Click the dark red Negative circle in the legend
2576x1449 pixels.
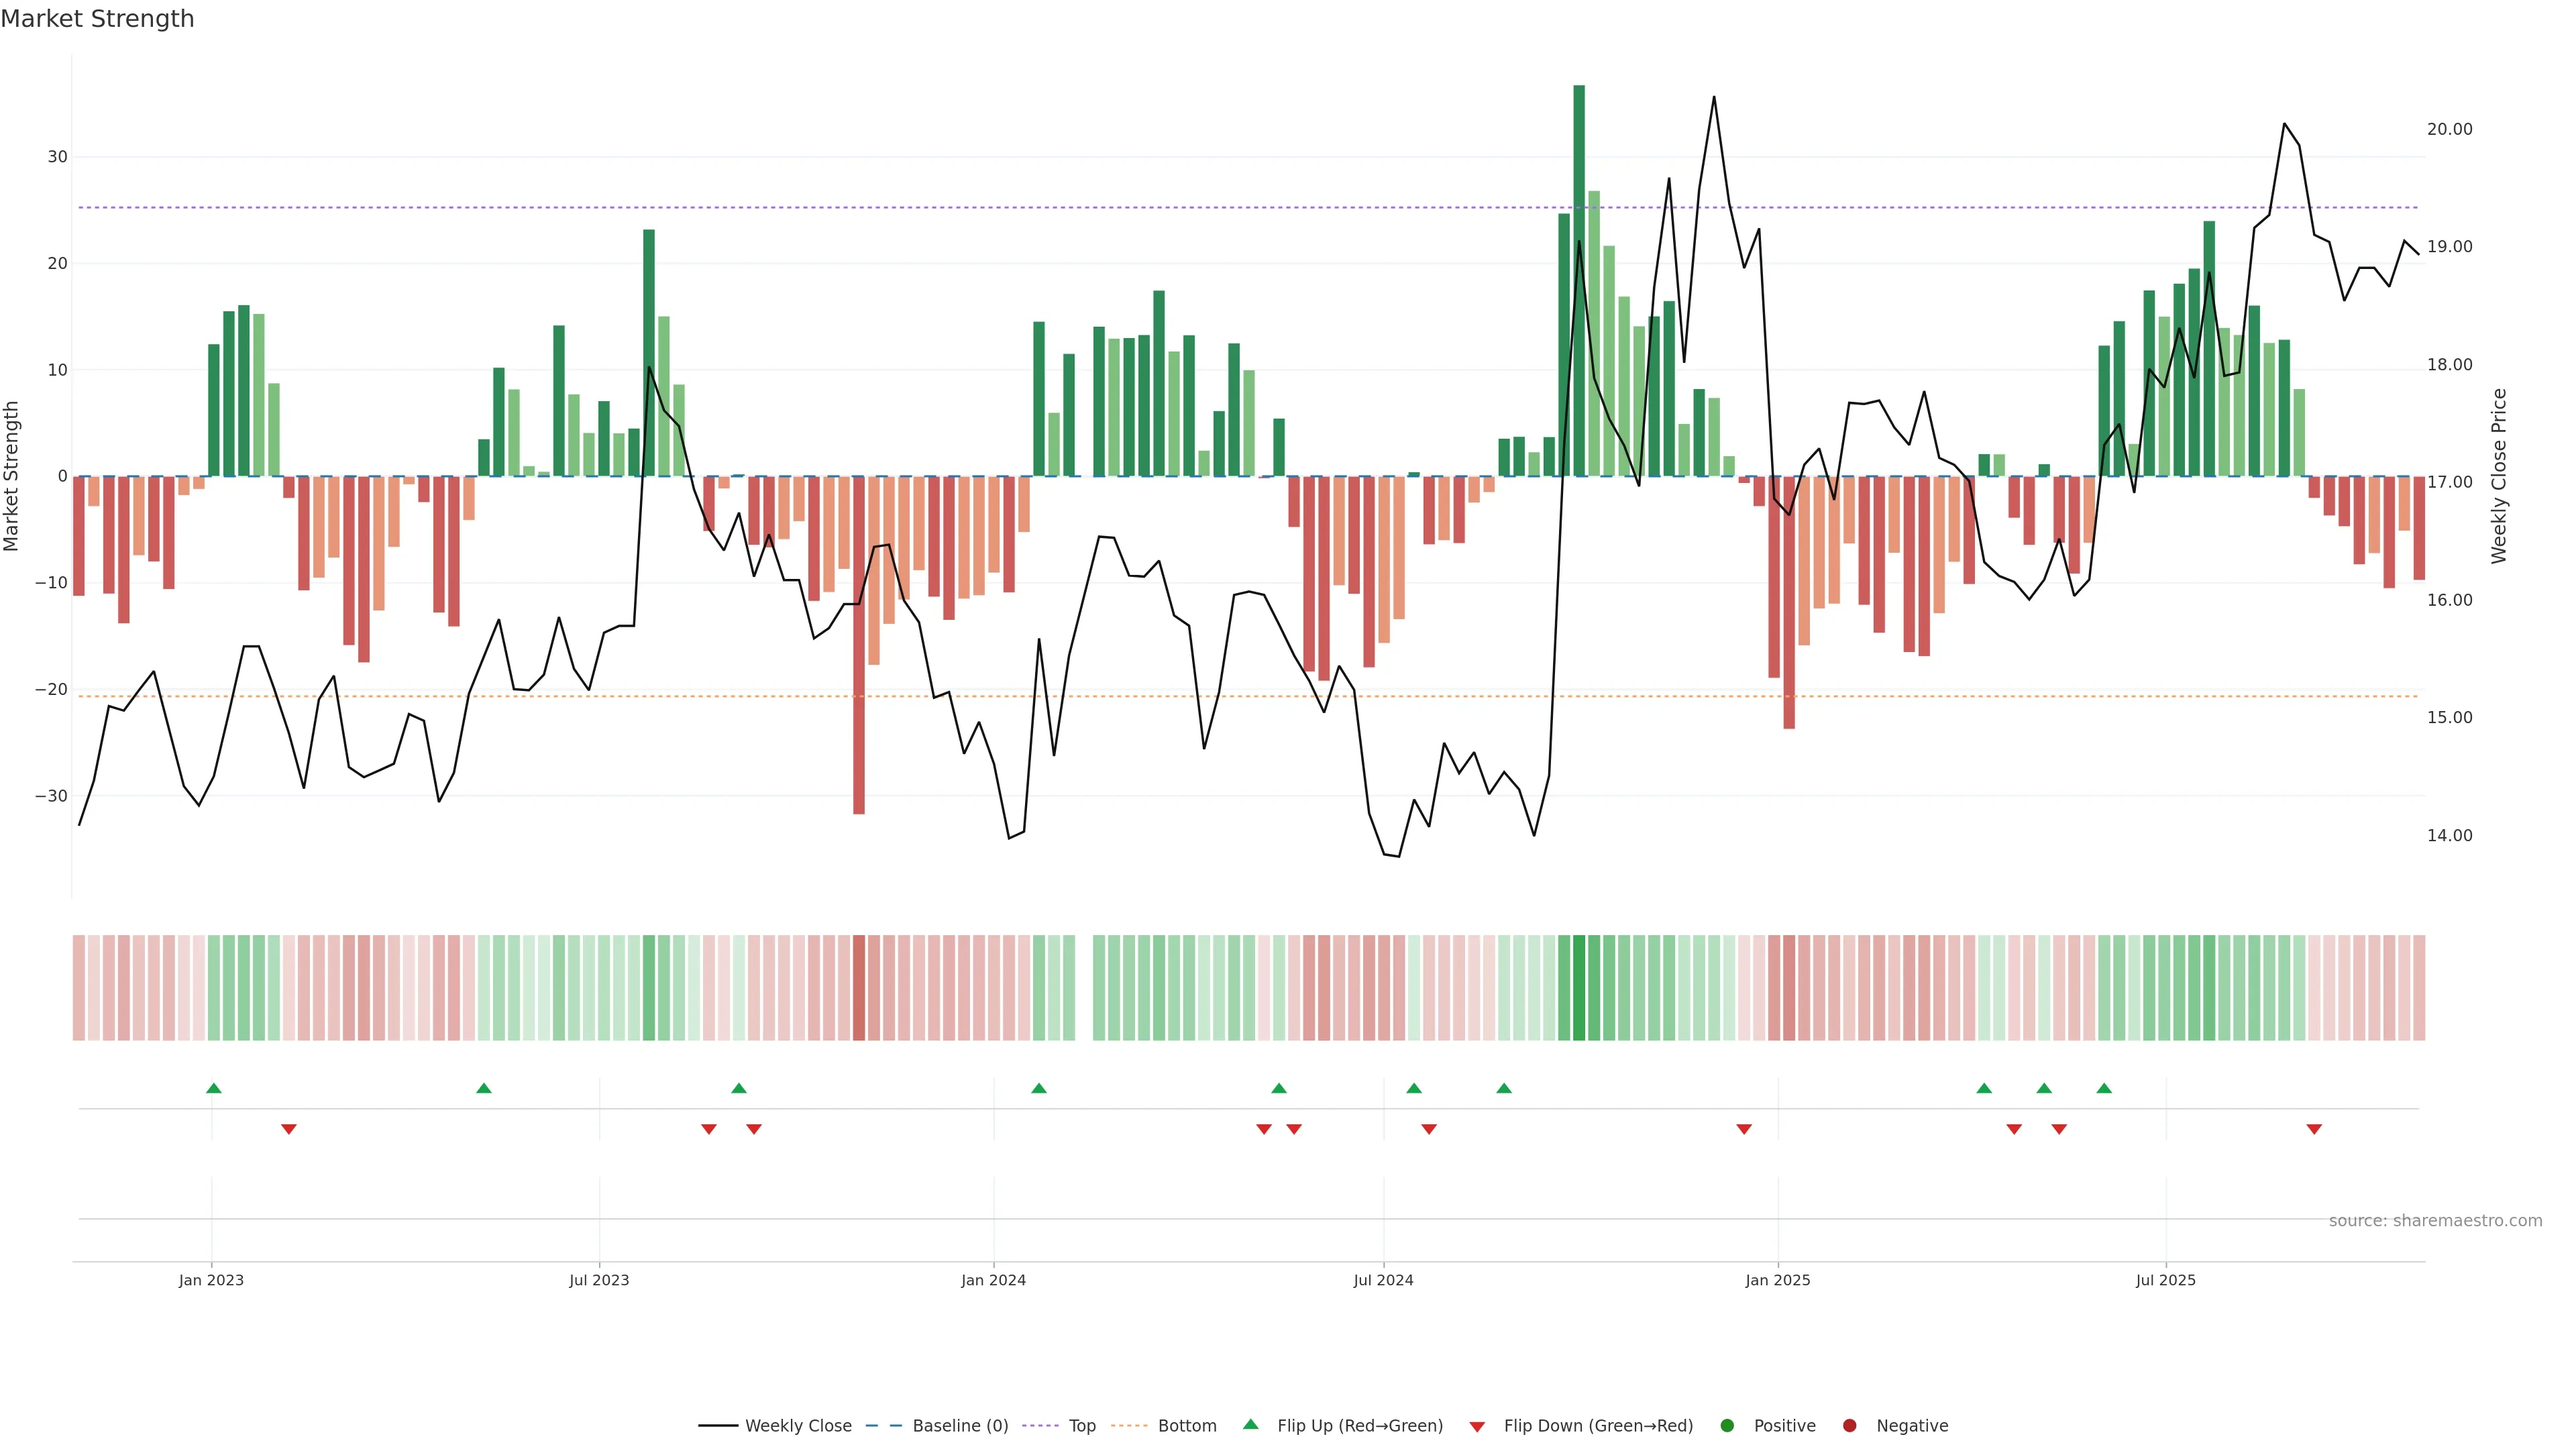[x=1849, y=1426]
